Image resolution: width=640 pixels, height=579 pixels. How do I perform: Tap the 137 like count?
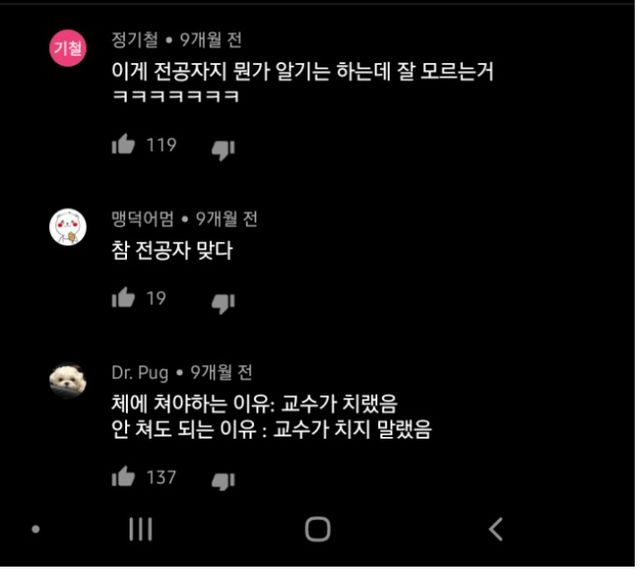[161, 477]
